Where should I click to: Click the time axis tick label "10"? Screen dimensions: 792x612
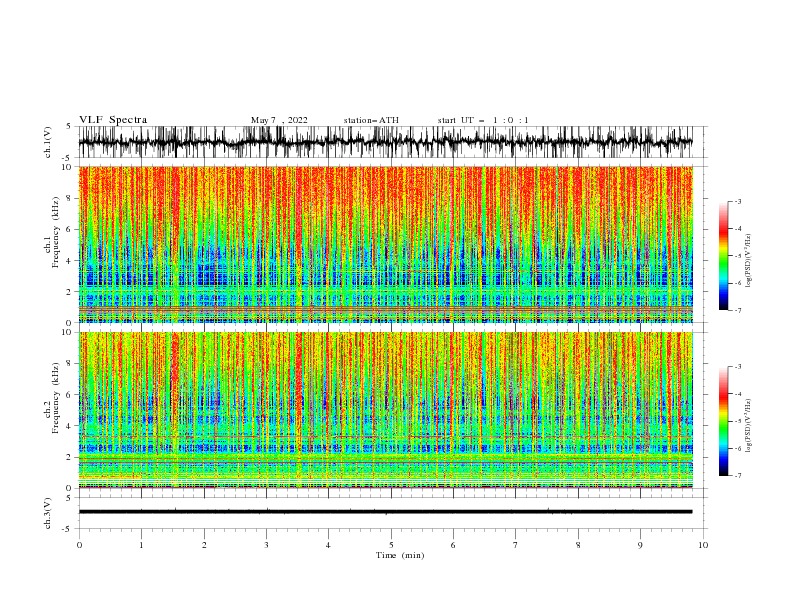coord(703,545)
